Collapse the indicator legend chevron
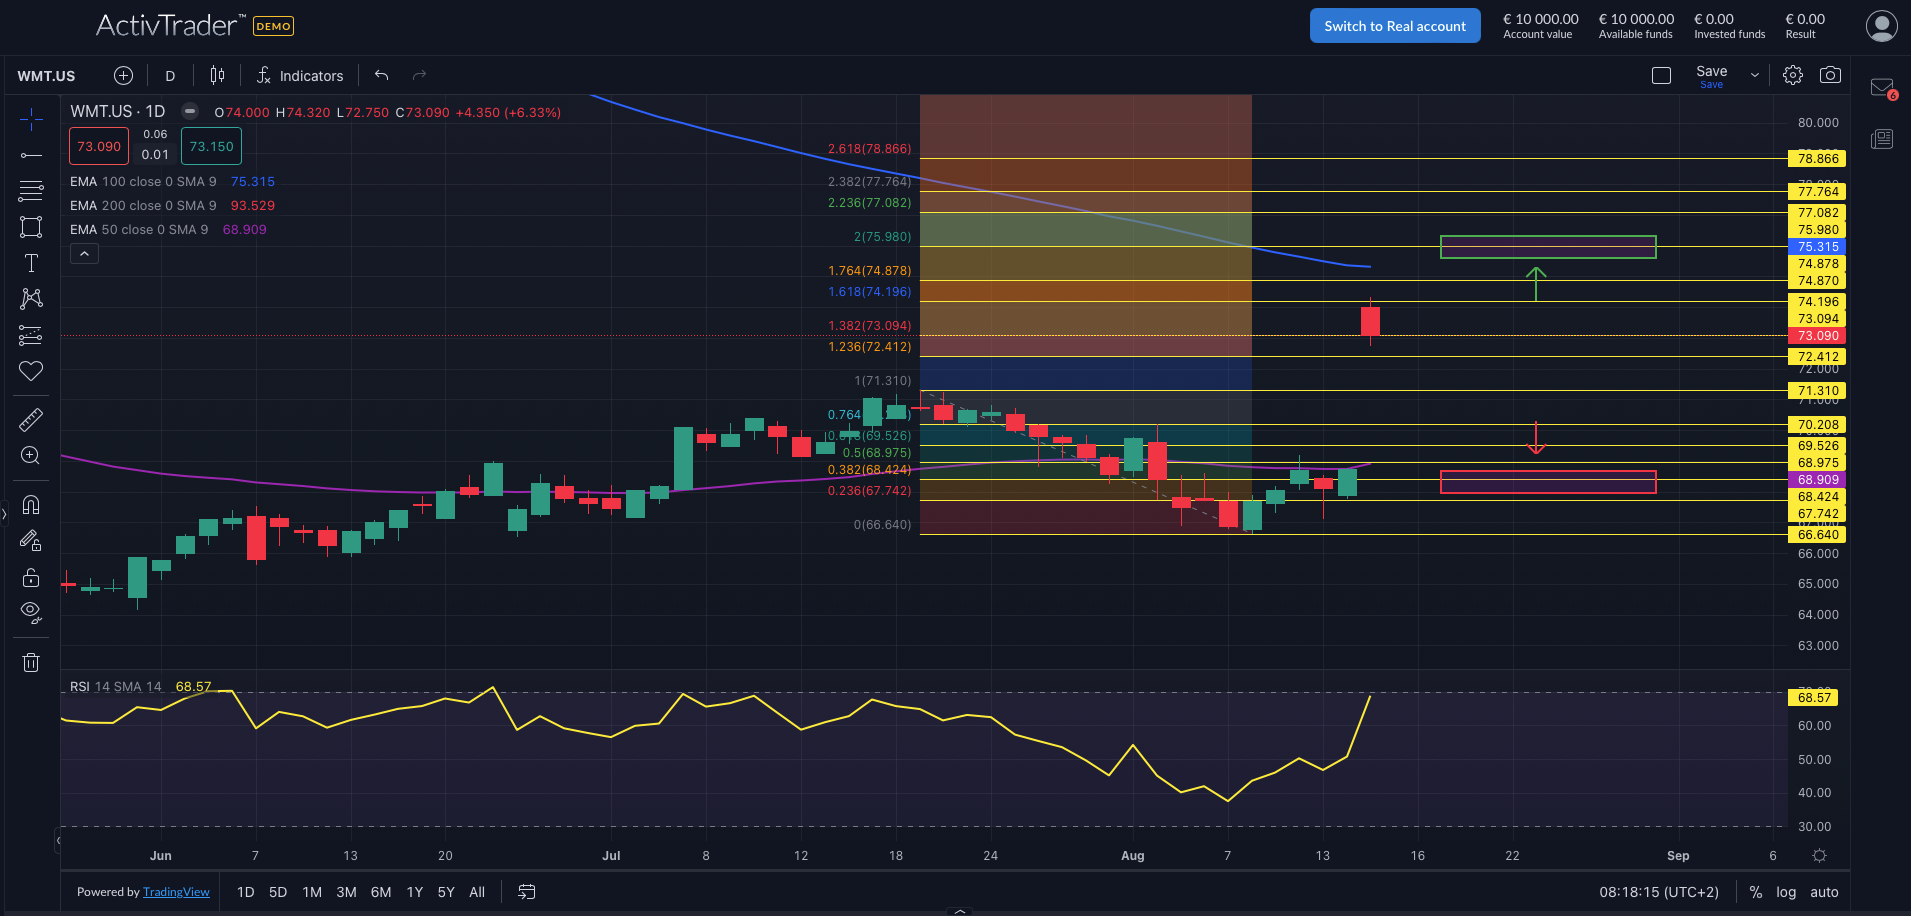Screen dimensions: 1911x916 pyautogui.click(x=85, y=254)
